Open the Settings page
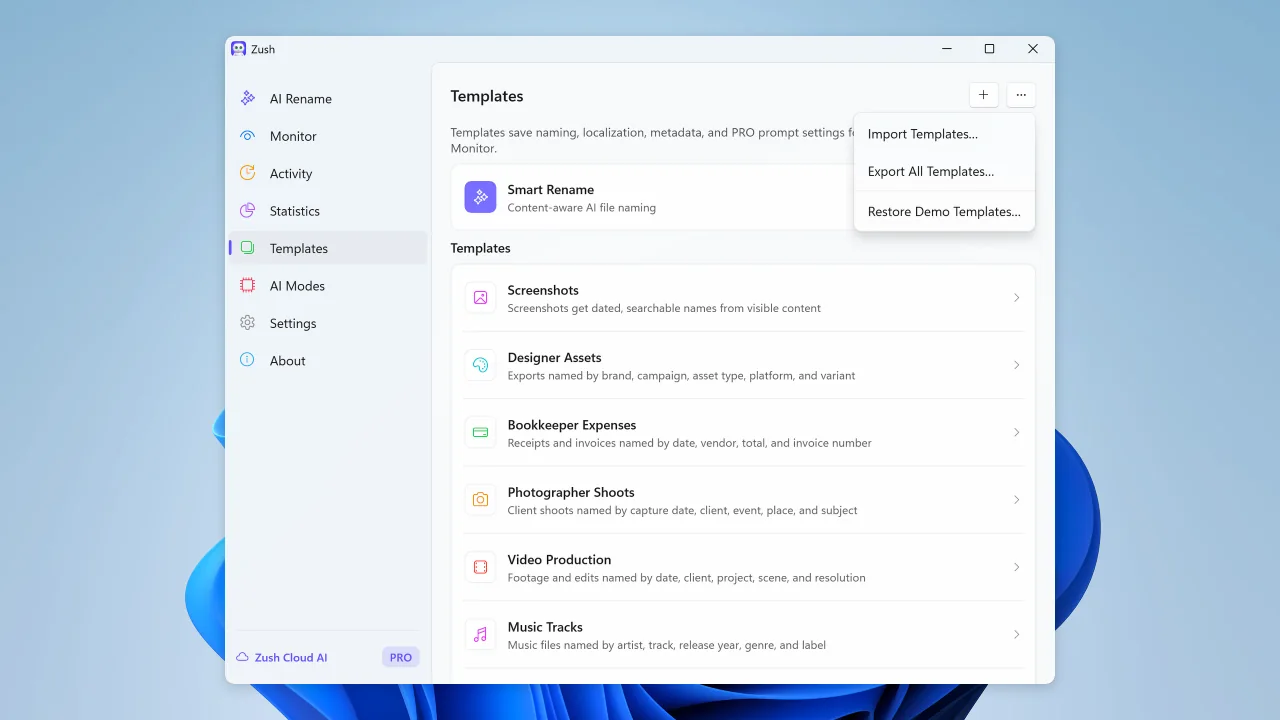The width and height of the screenshot is (1280, 720). (x=328, y=323)
